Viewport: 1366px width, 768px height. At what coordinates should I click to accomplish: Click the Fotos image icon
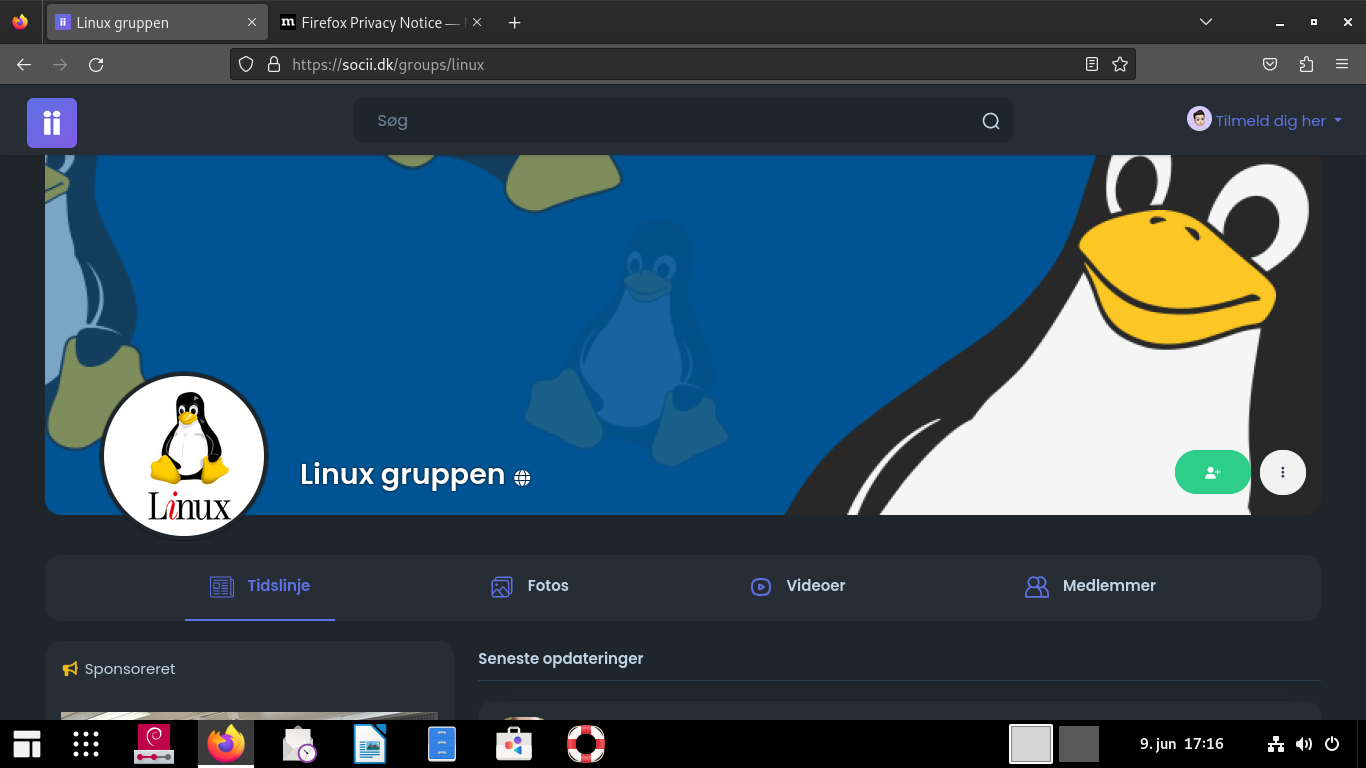(x=502, y=587)
